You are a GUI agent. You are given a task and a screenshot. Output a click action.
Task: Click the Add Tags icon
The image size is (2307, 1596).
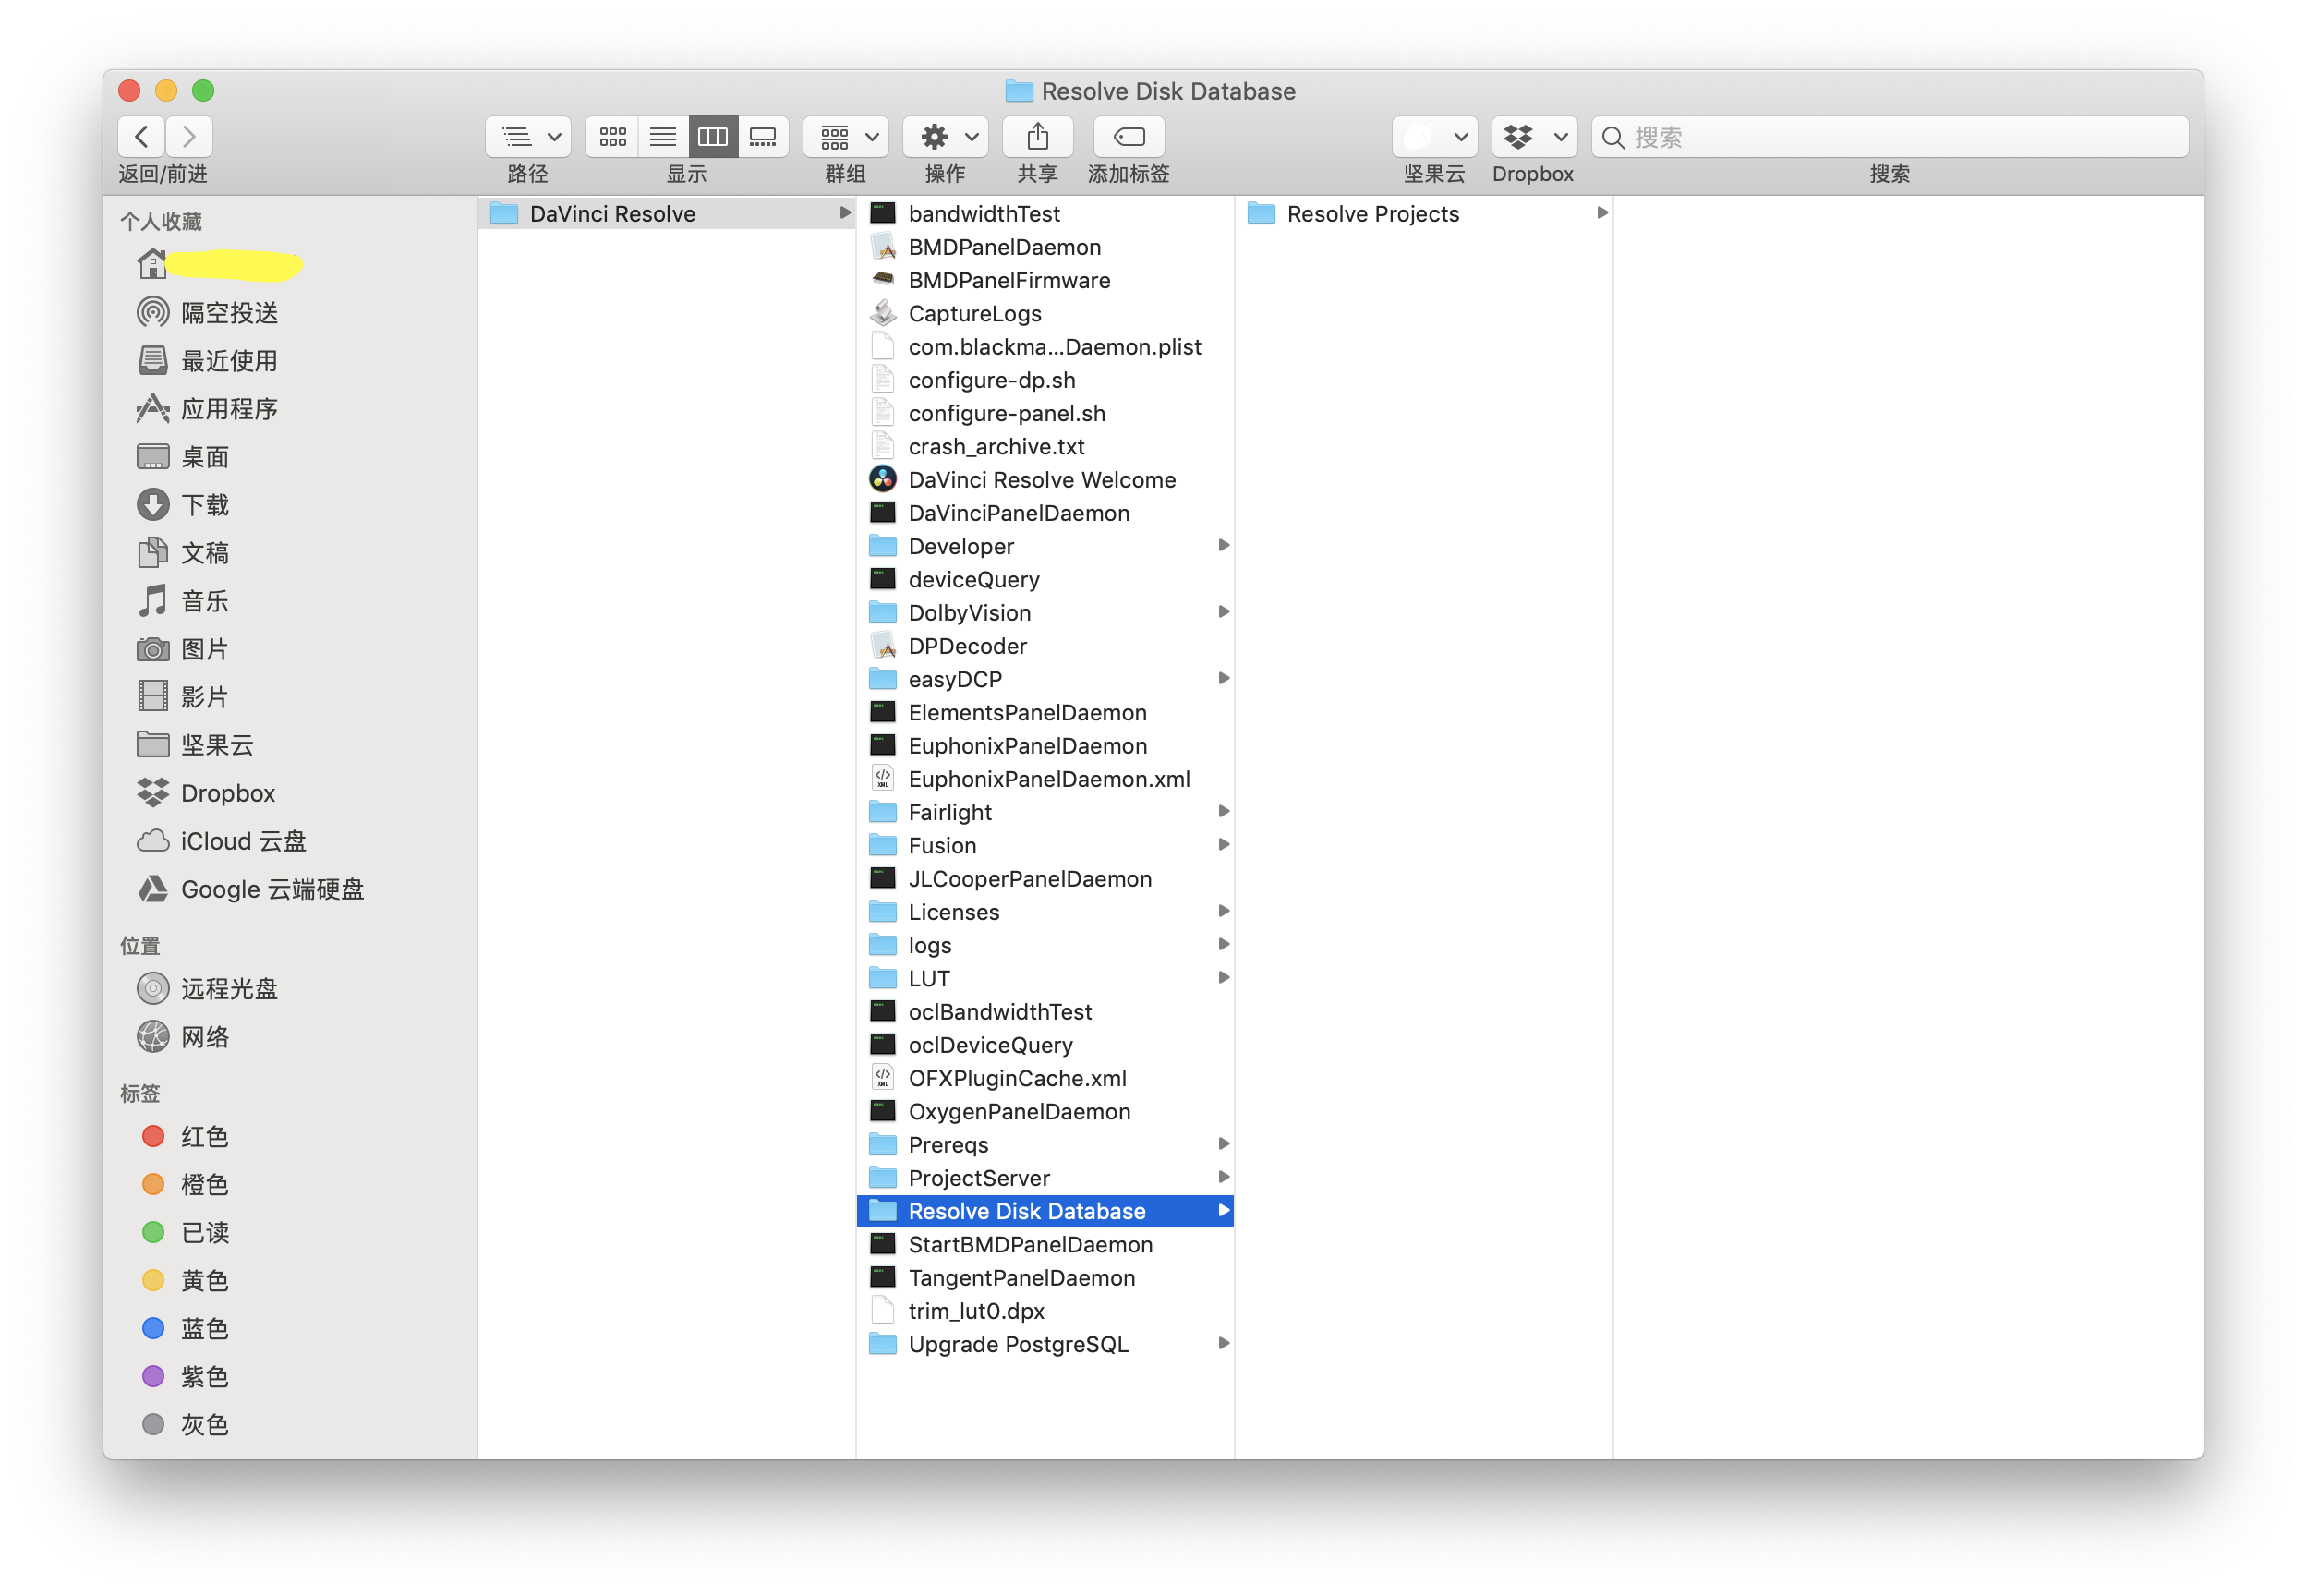1128,137
